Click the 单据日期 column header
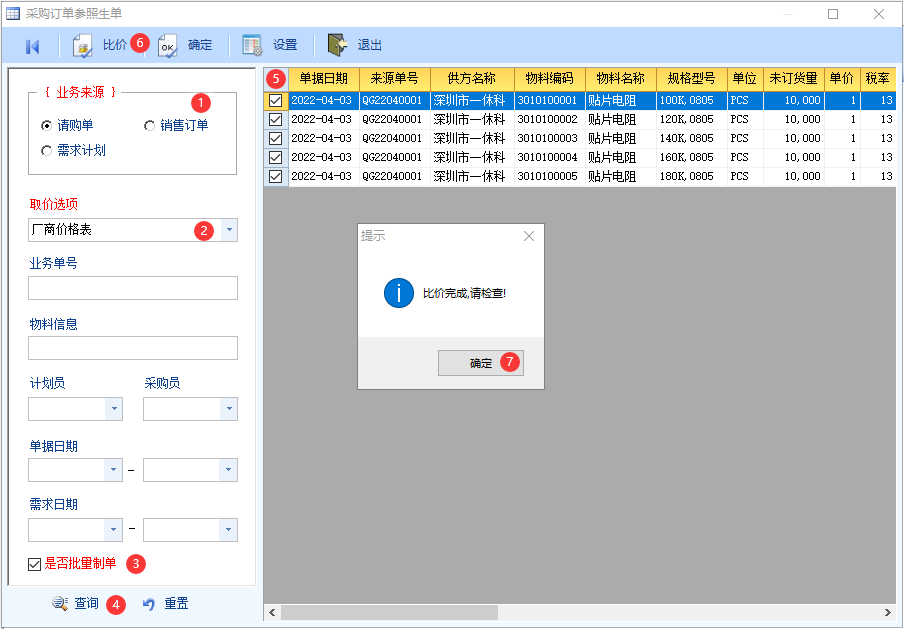Screen dimensions: 904x629 (324, 79)
